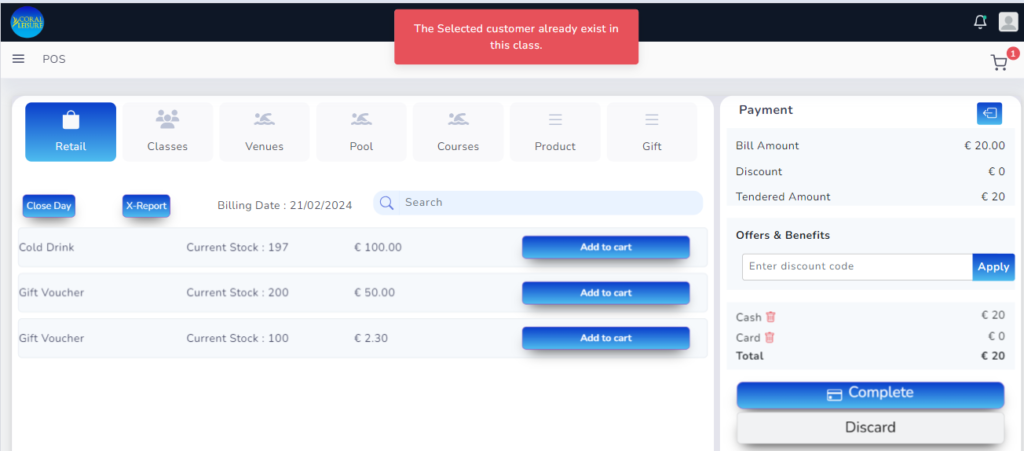Viewport: 1024px width, 451px height.
Task: Add Cold Drink to cart
Action: pyautogui.click(x=605, y=247)
